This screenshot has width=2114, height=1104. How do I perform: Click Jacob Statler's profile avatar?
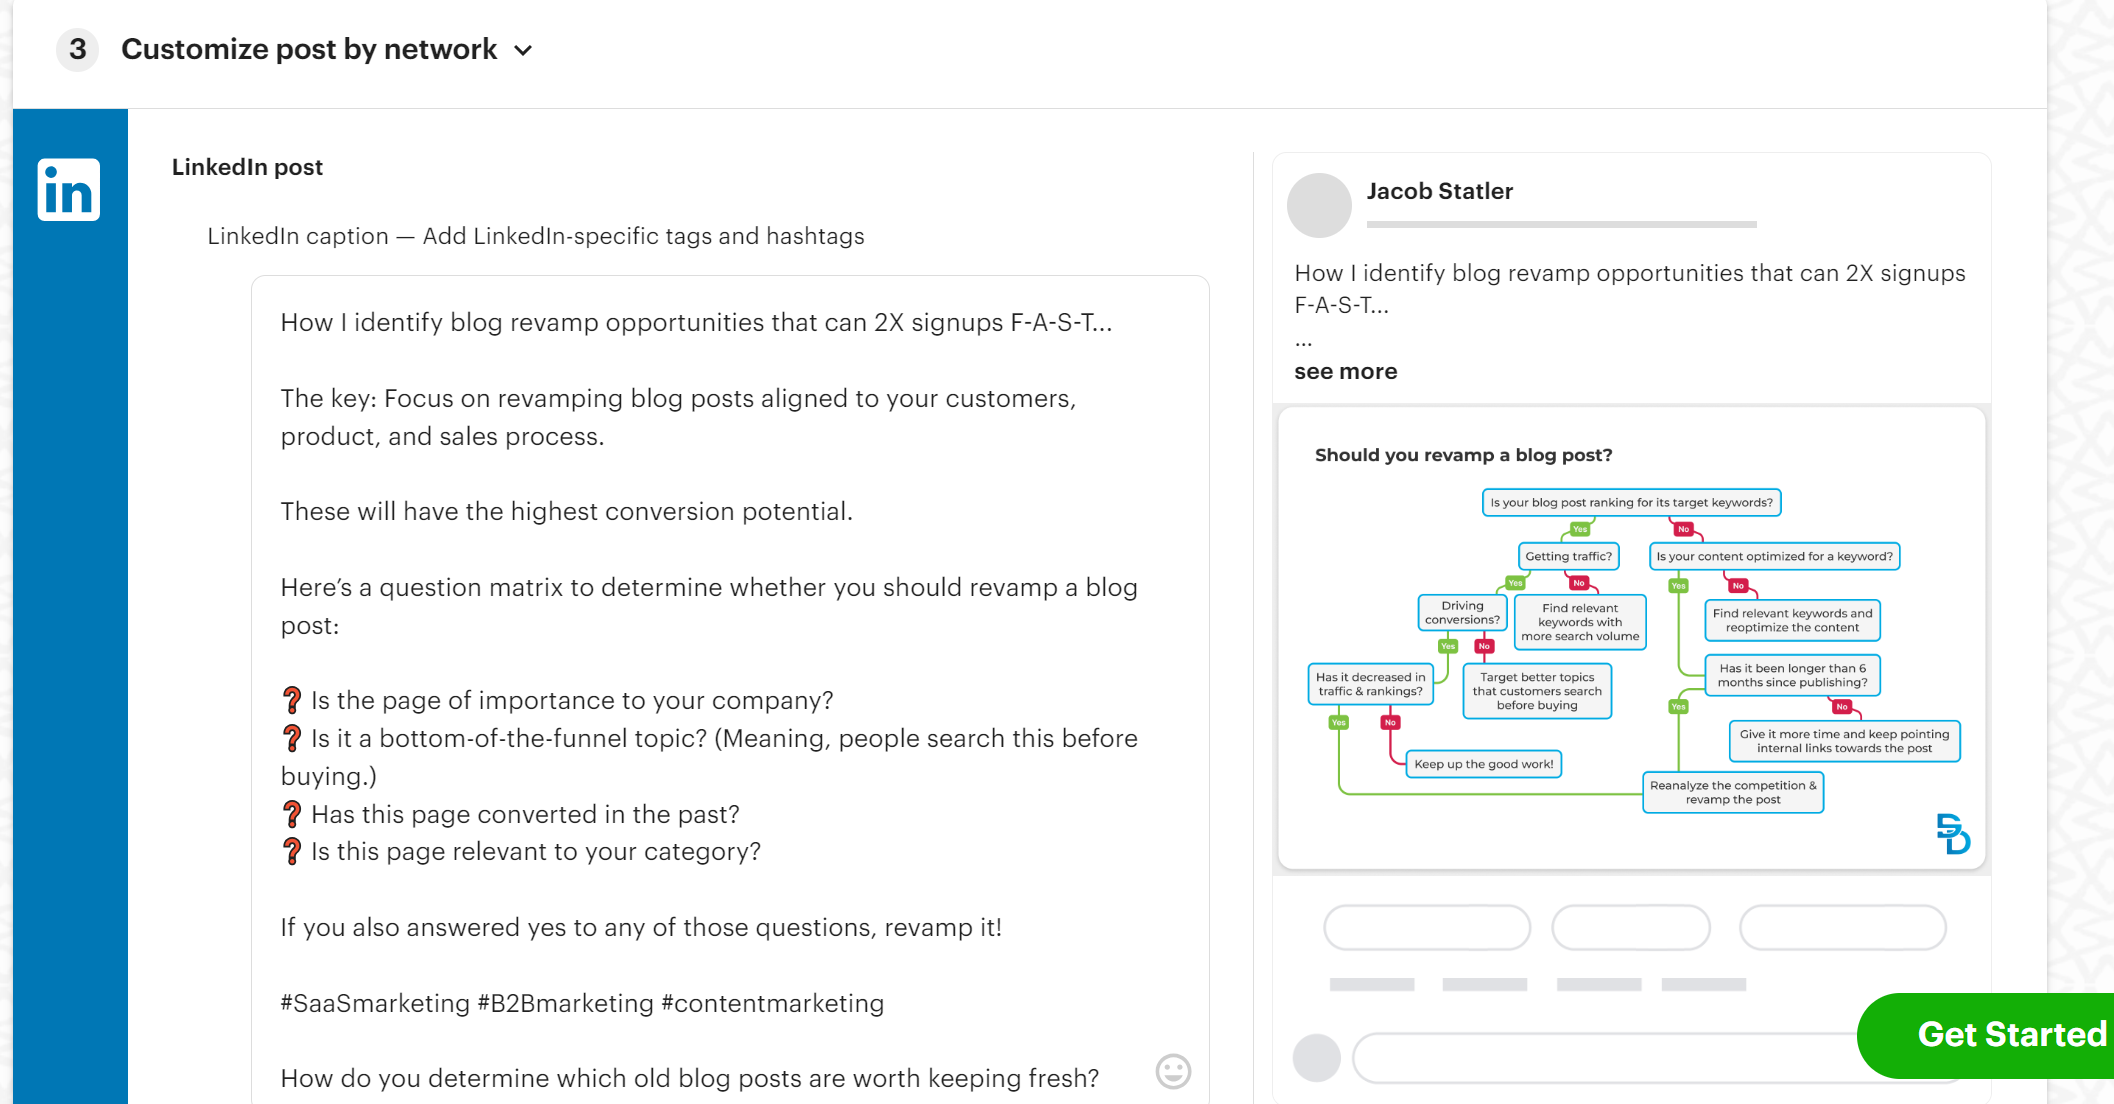pos(1320,205)
